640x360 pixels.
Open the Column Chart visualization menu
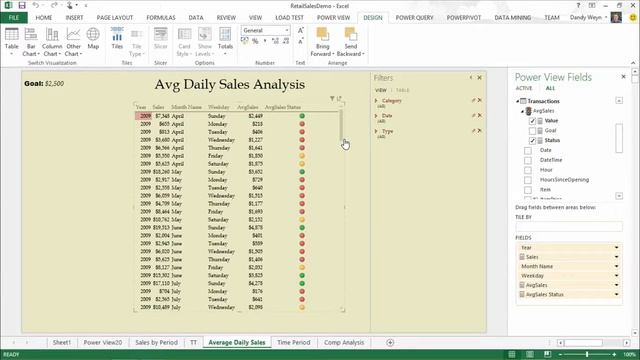point(52,42)
